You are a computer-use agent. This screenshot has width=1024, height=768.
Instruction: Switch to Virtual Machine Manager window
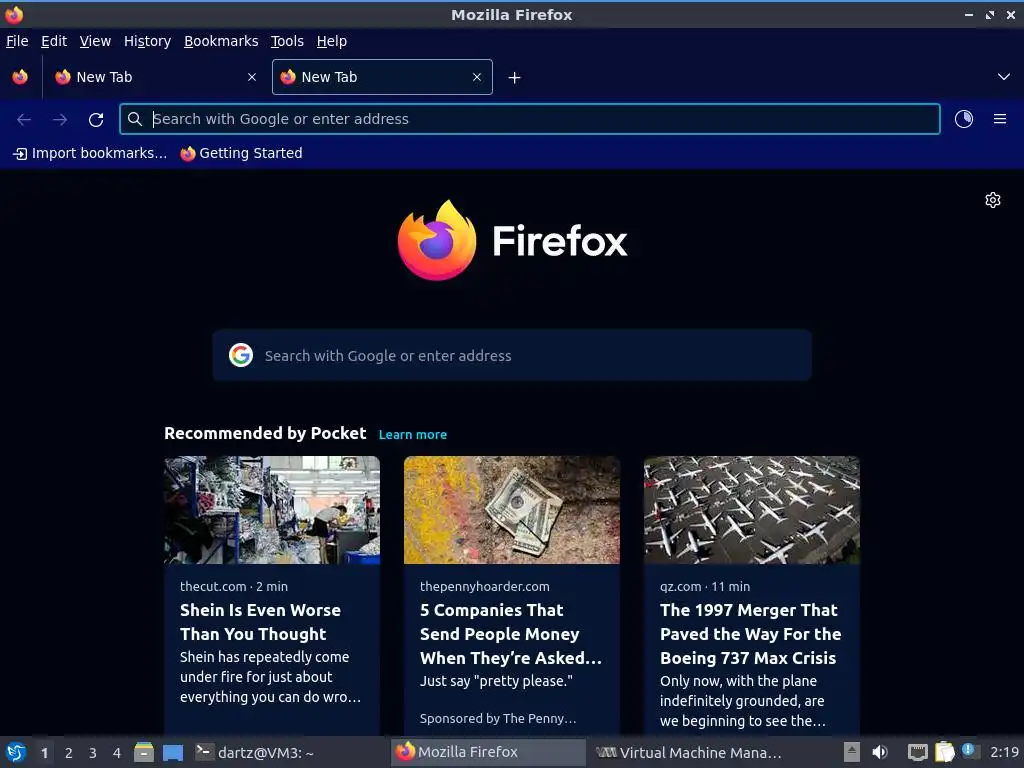(x=688, y=752)
